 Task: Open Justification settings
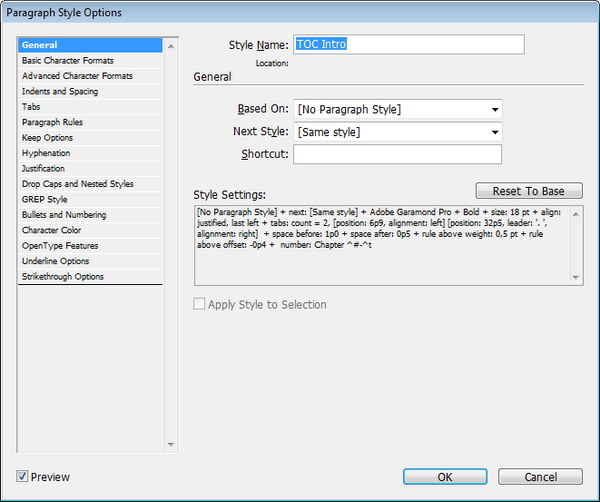point(90,168)
